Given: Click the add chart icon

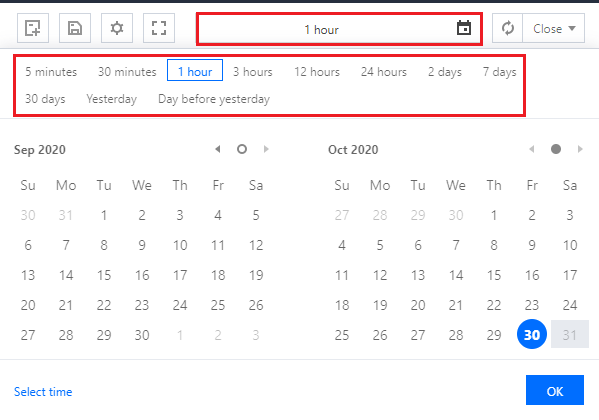Looking at the screenshot, I should tap(33, 28).
